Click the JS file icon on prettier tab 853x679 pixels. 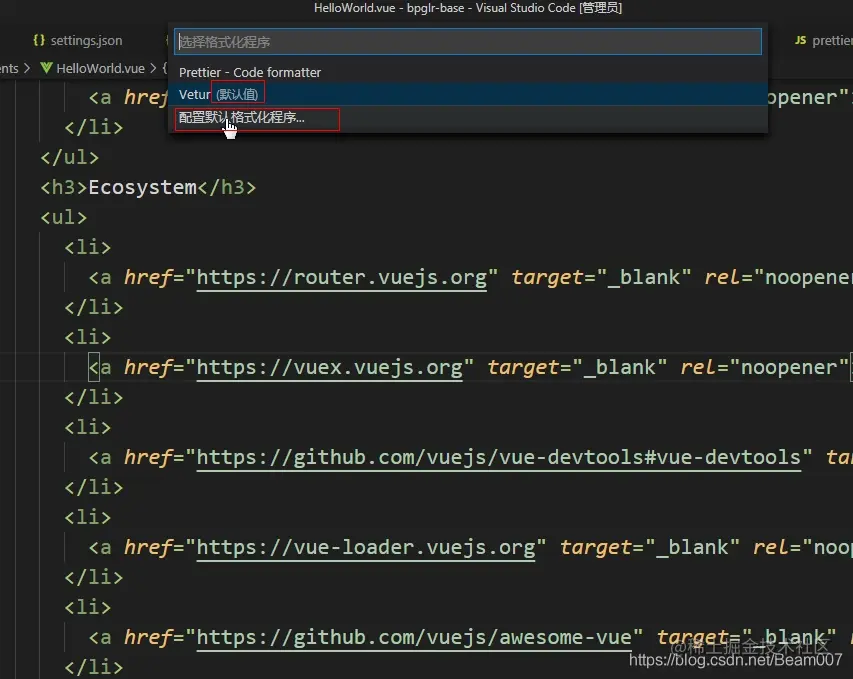[x=800, y=40]
